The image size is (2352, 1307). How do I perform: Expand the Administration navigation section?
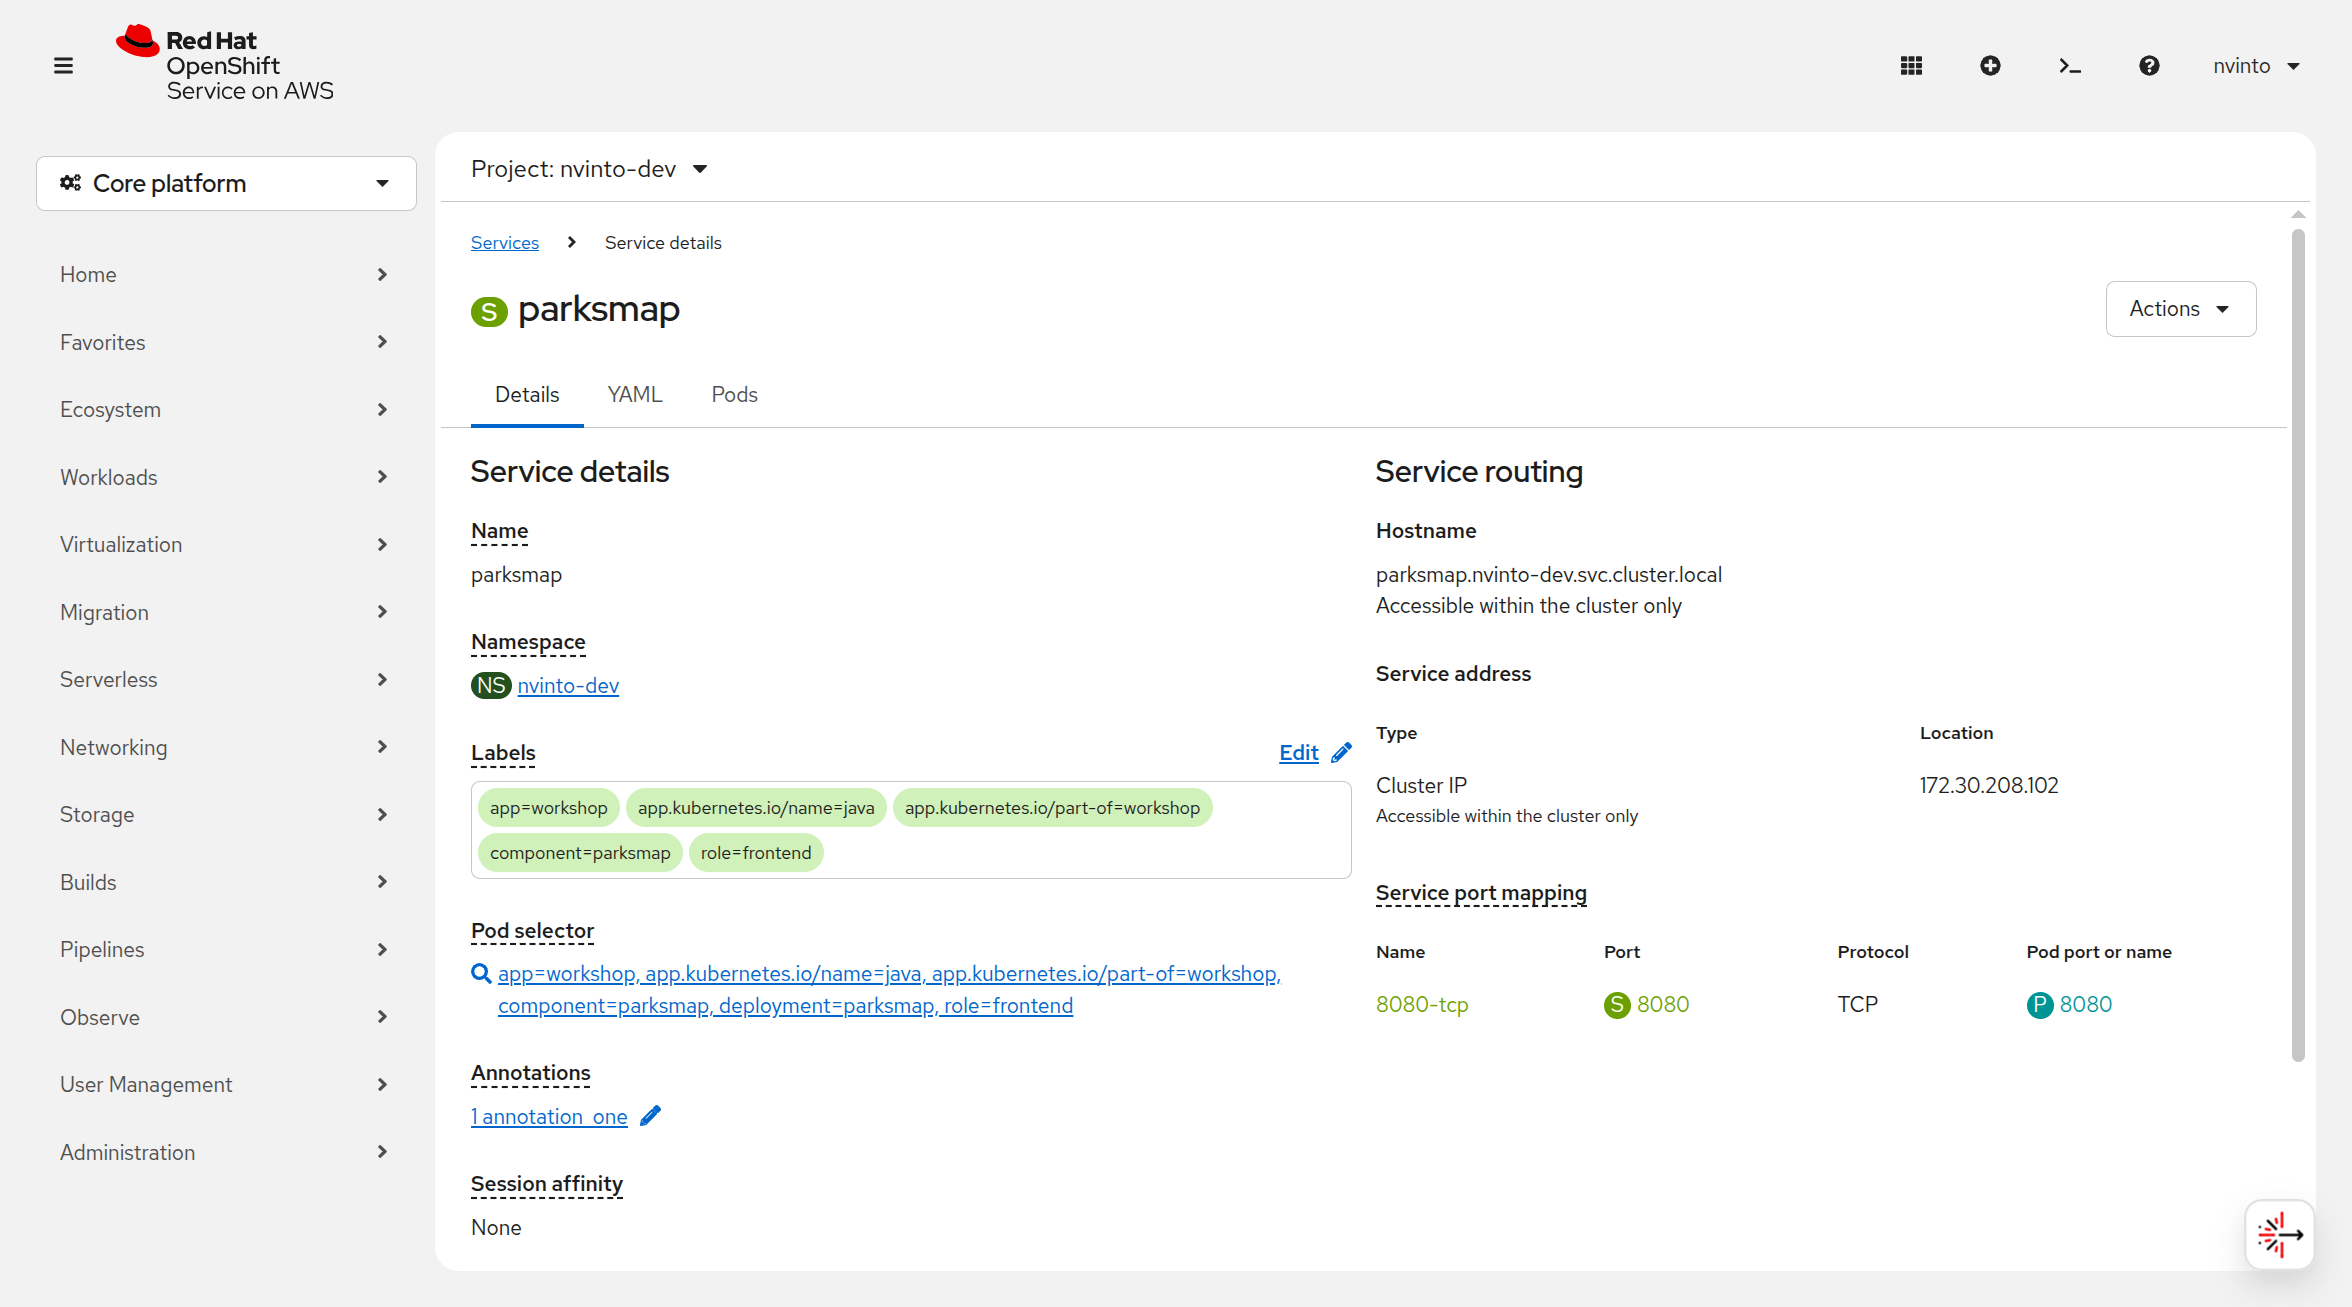tap(225, 1152)
